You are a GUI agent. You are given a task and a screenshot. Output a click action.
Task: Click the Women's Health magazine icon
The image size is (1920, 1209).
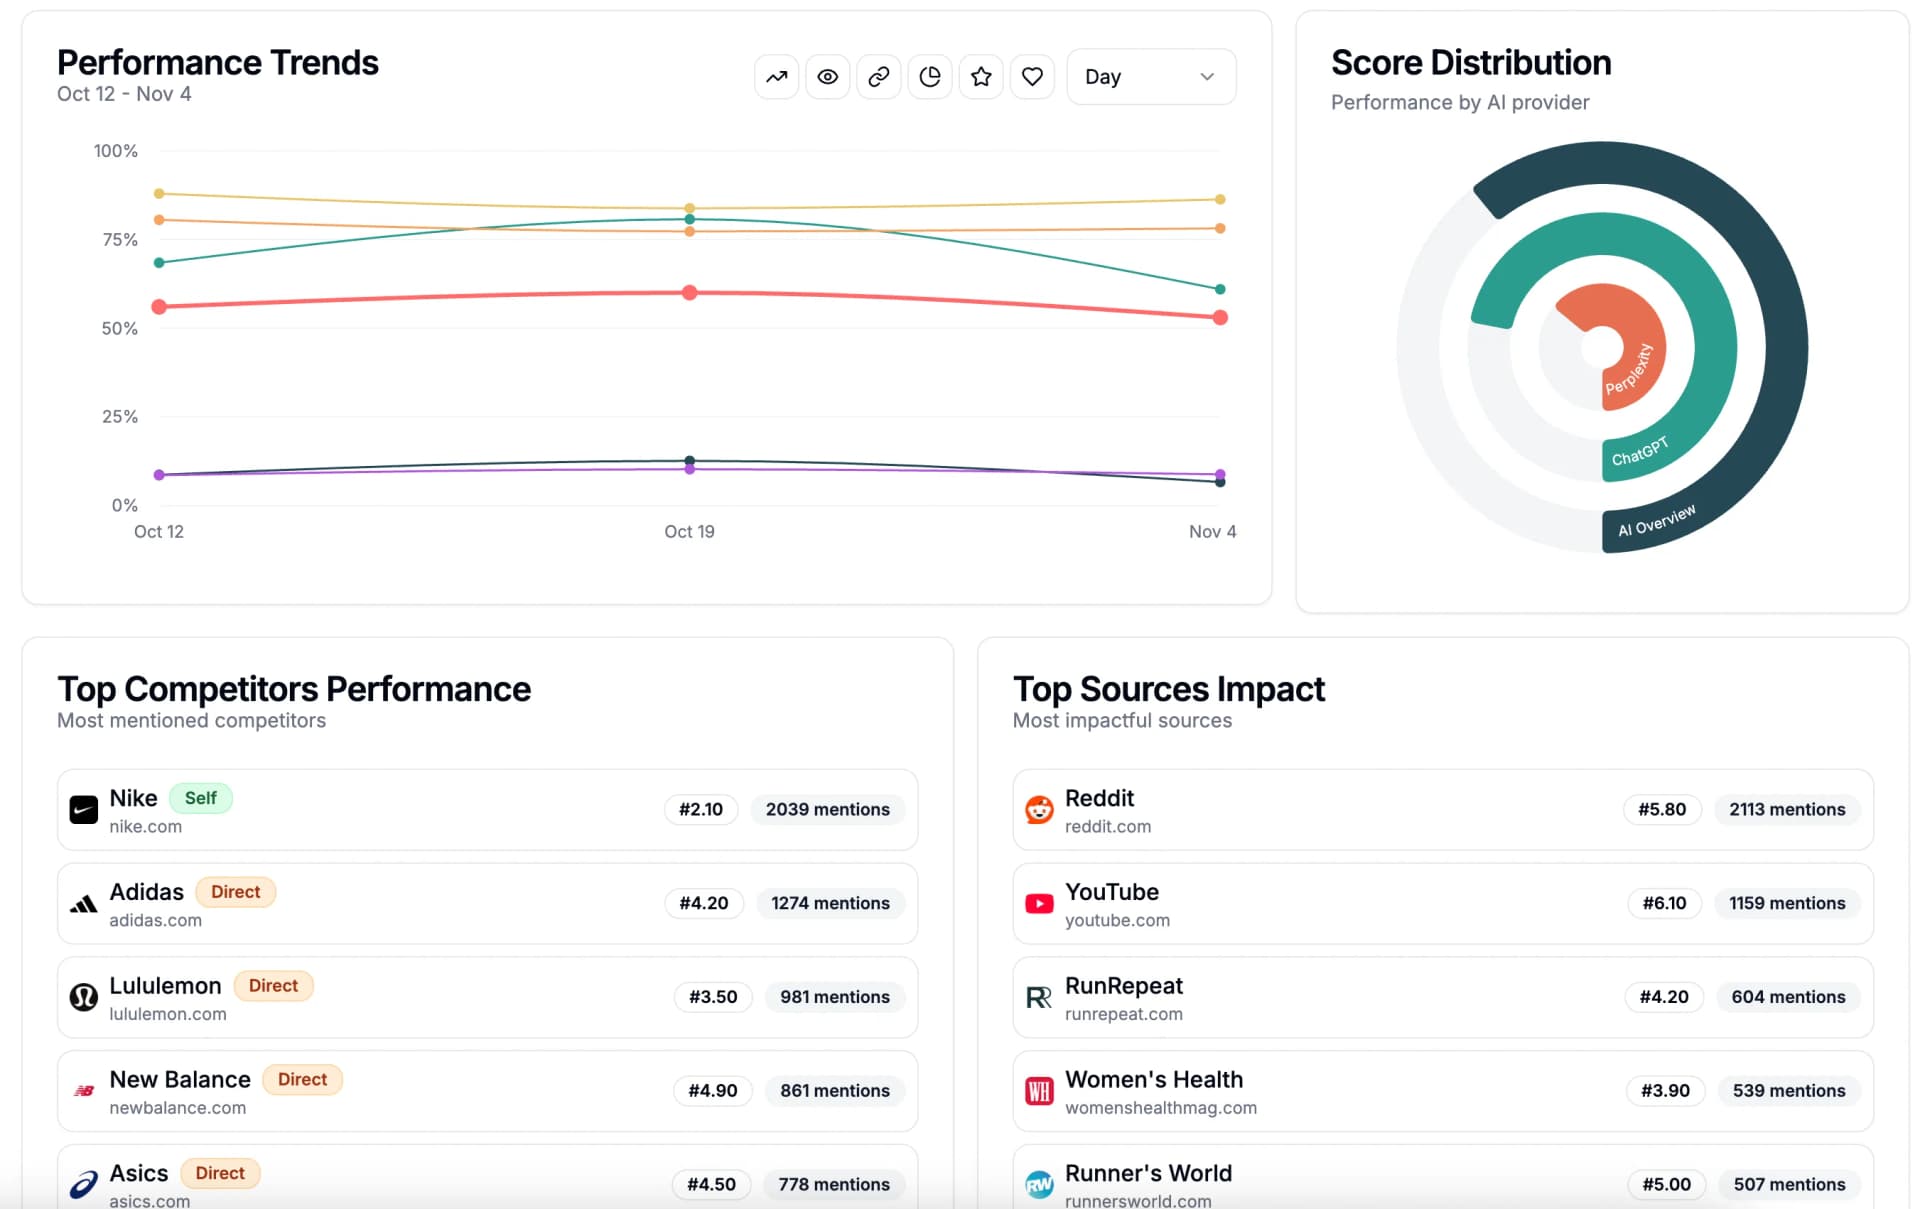point(1040,1091)
